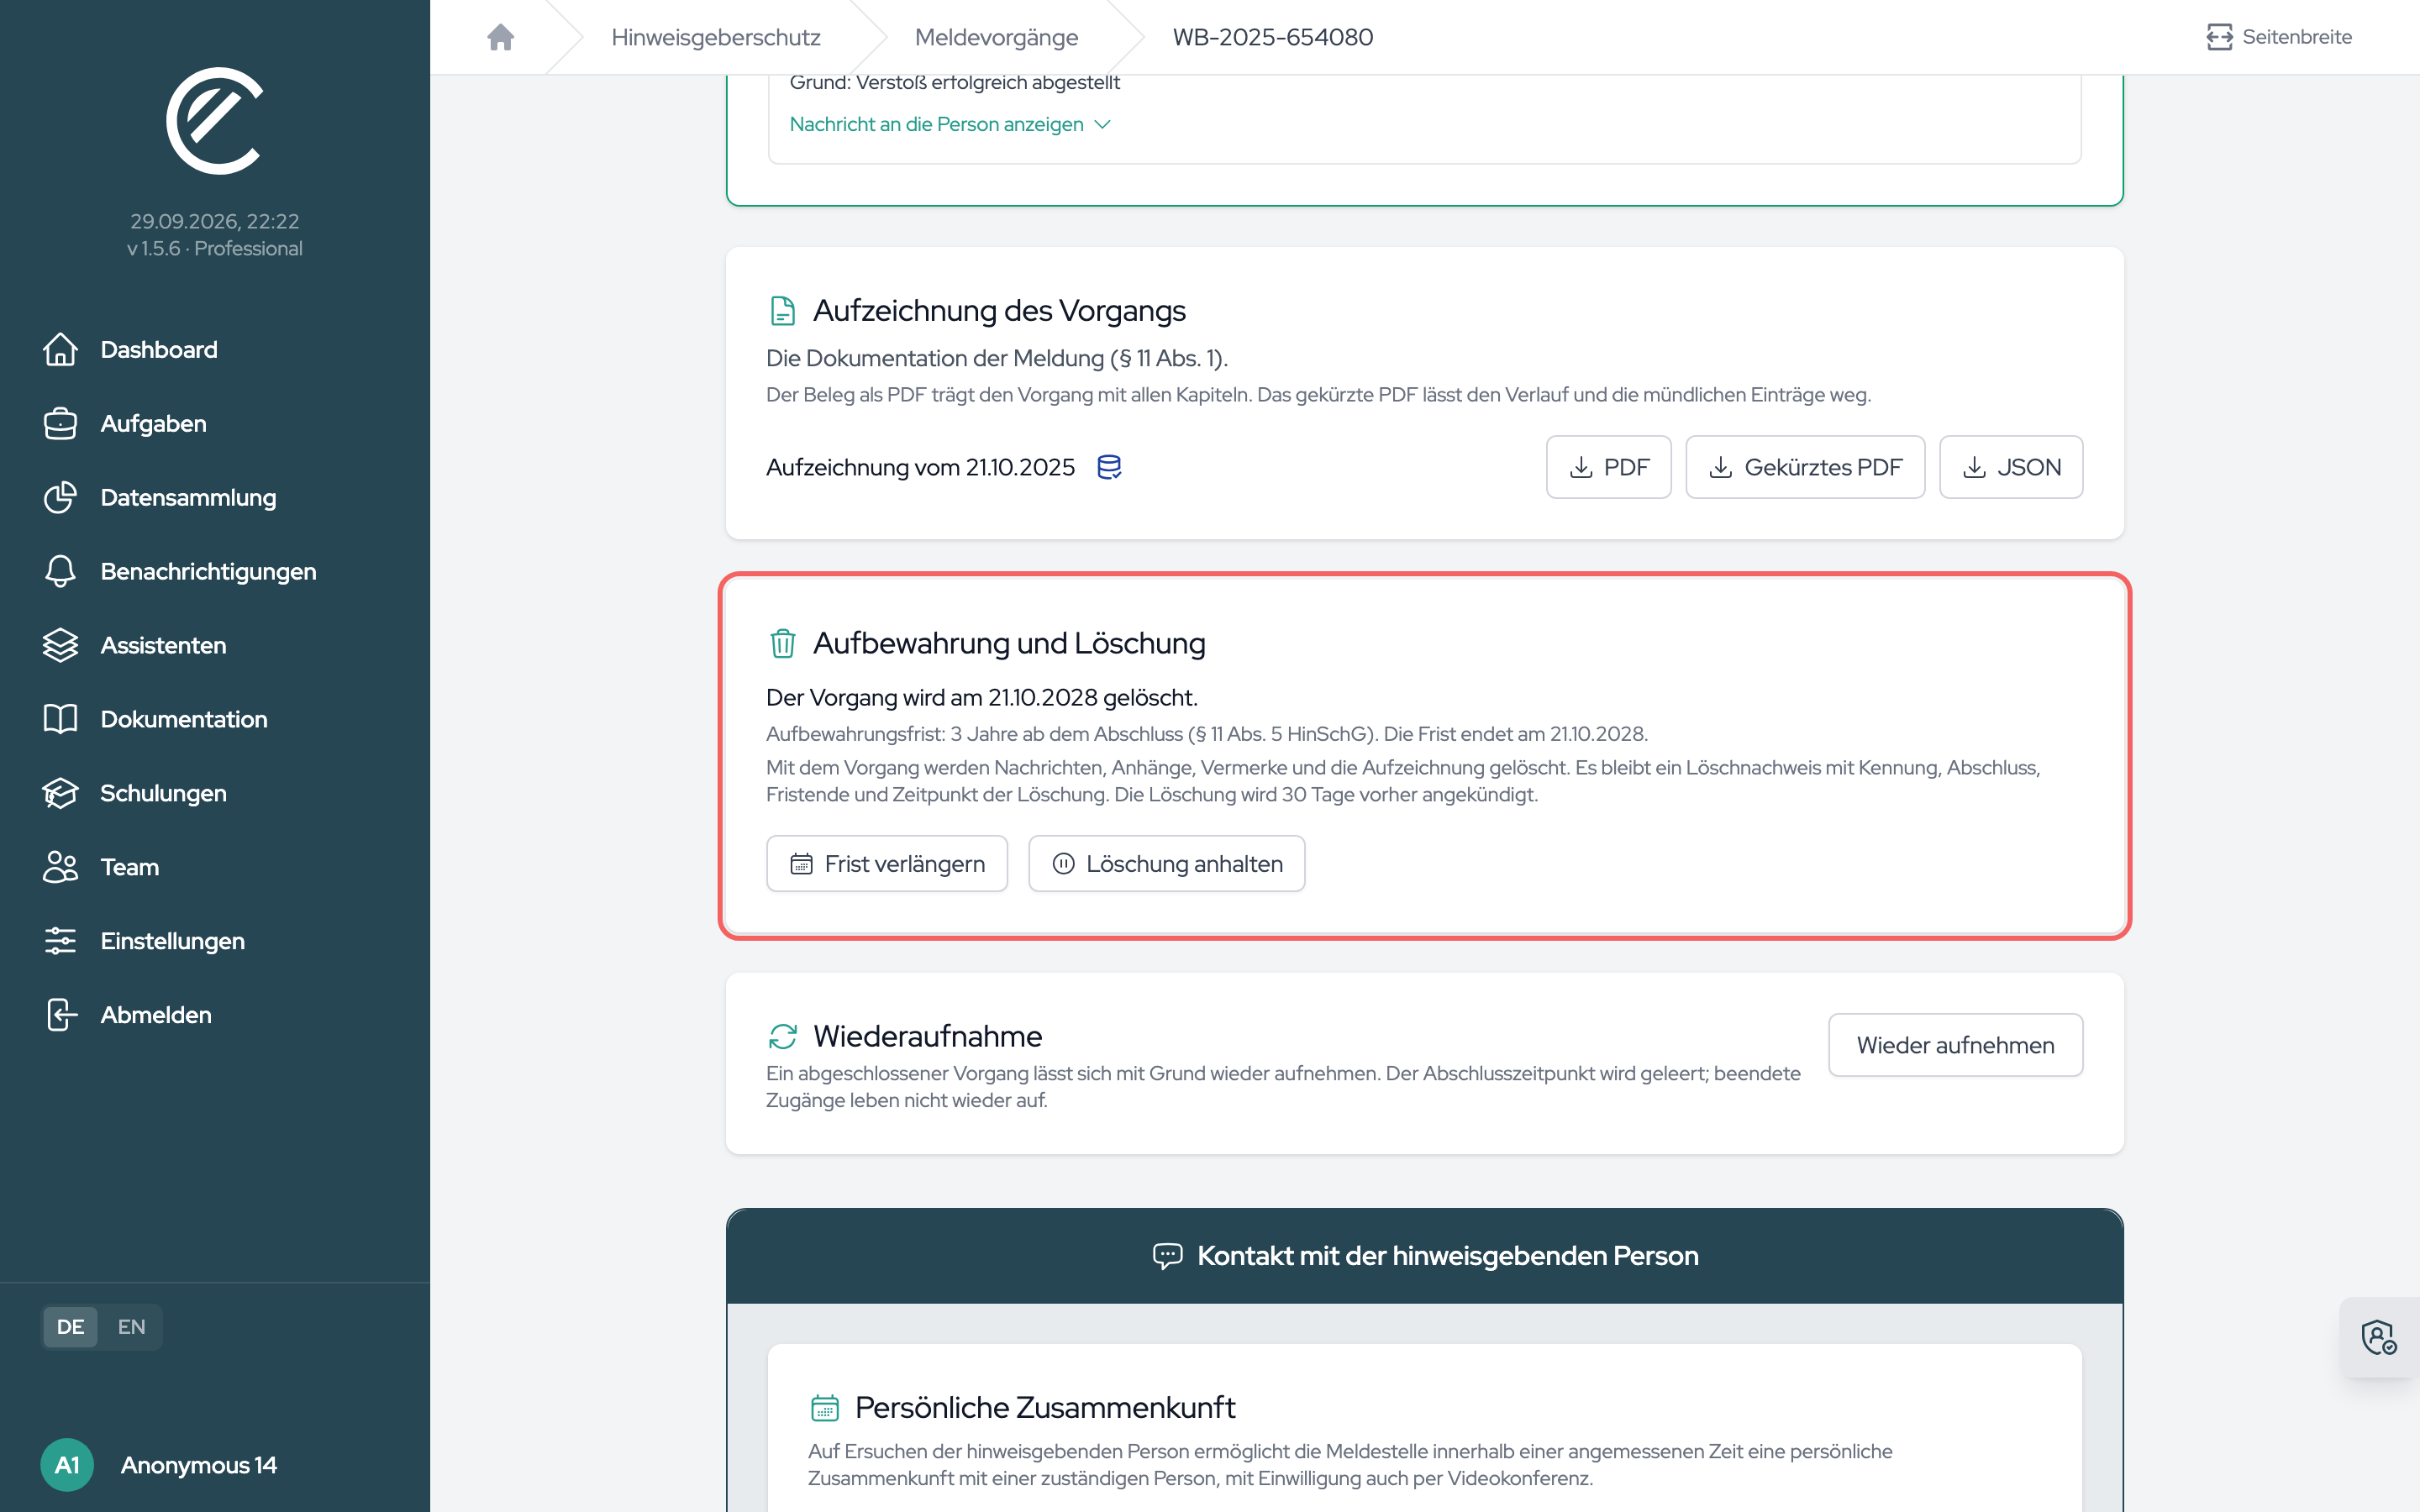Click the Schulungen graduation cap icon
Screen dimensions: 2420x1512
tap(60, 793)
